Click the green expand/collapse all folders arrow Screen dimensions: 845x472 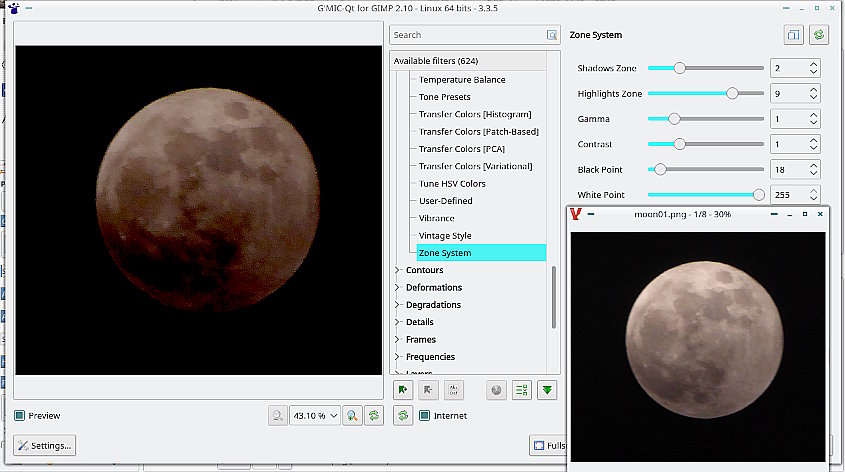tap(546, 390)
